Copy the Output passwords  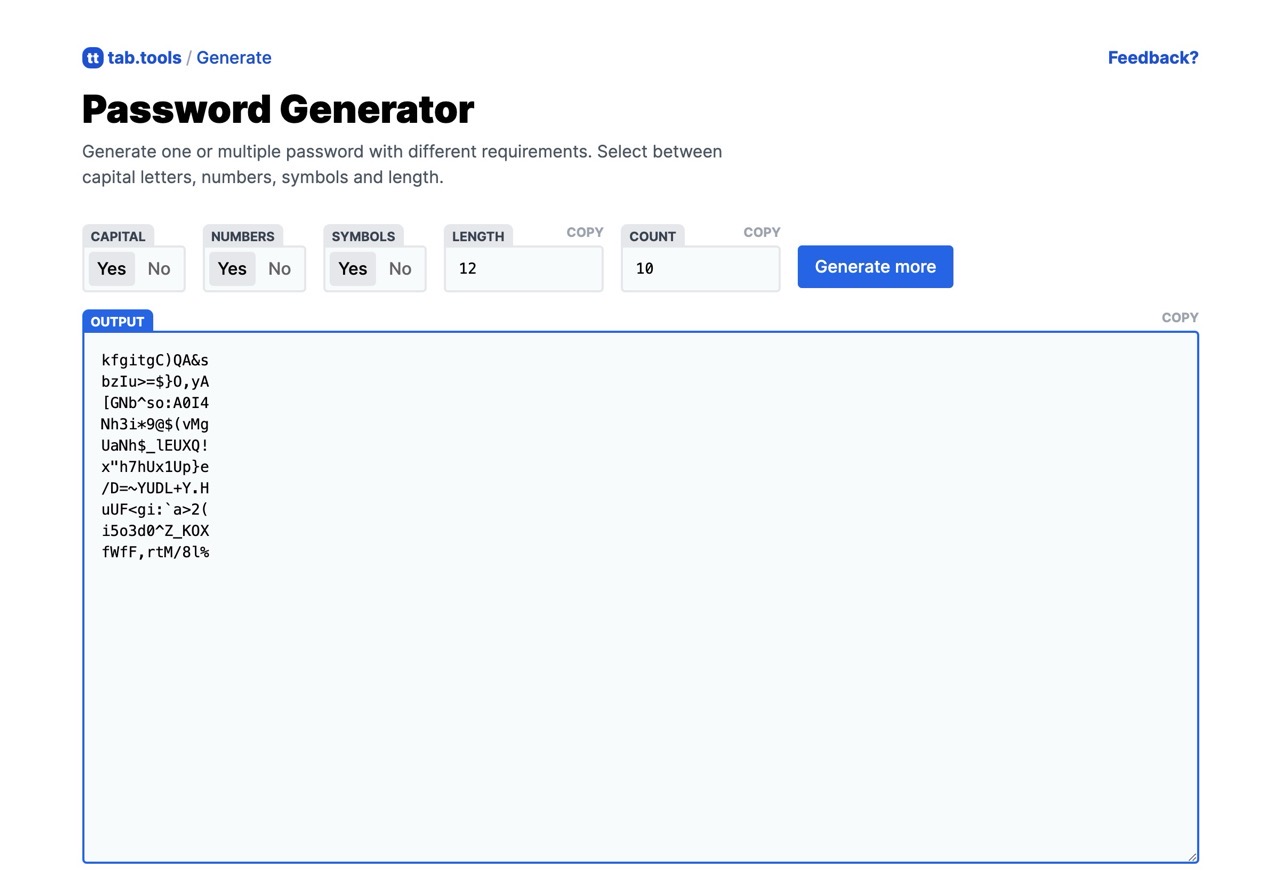click(x=1180, y=317)
